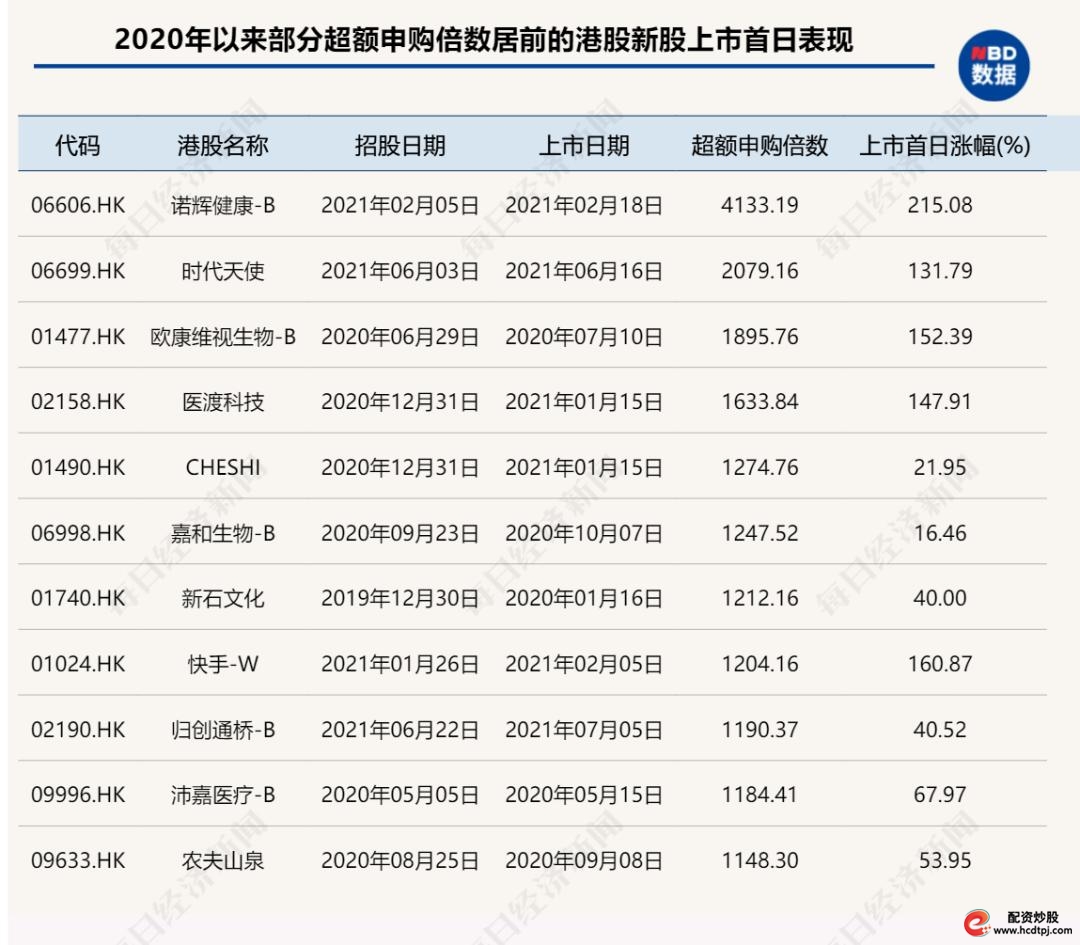Select the name 嘉和生物-B
The height and width of the screenshot is (945, 1080).
222,533
